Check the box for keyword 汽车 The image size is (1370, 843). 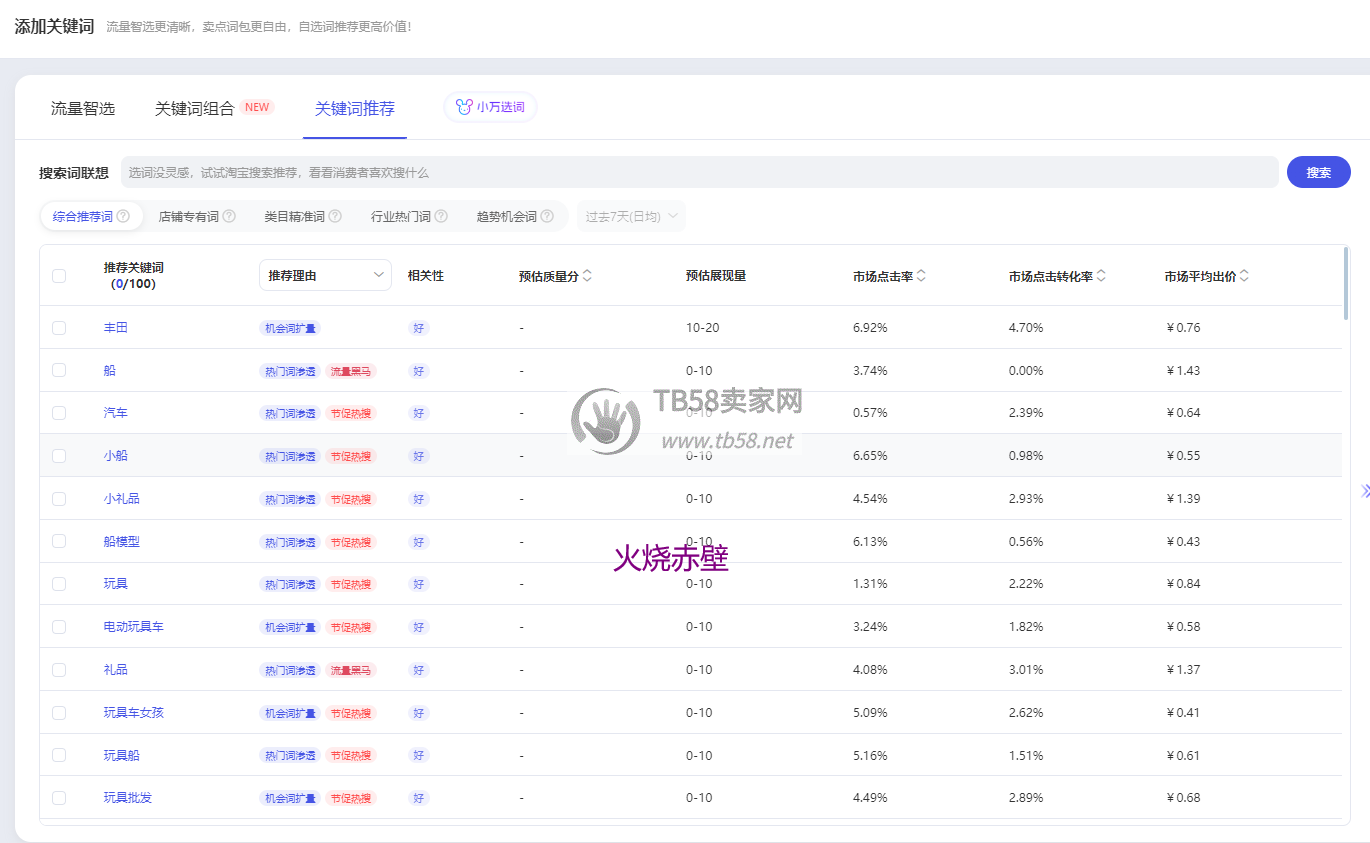pyautogui.click(x=59, y=413)
